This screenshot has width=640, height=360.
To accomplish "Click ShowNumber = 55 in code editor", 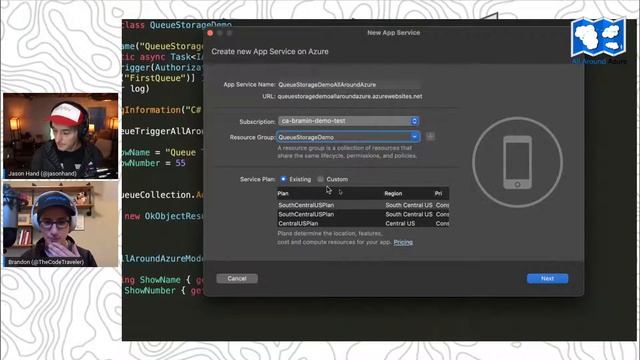I will [154, 163].
